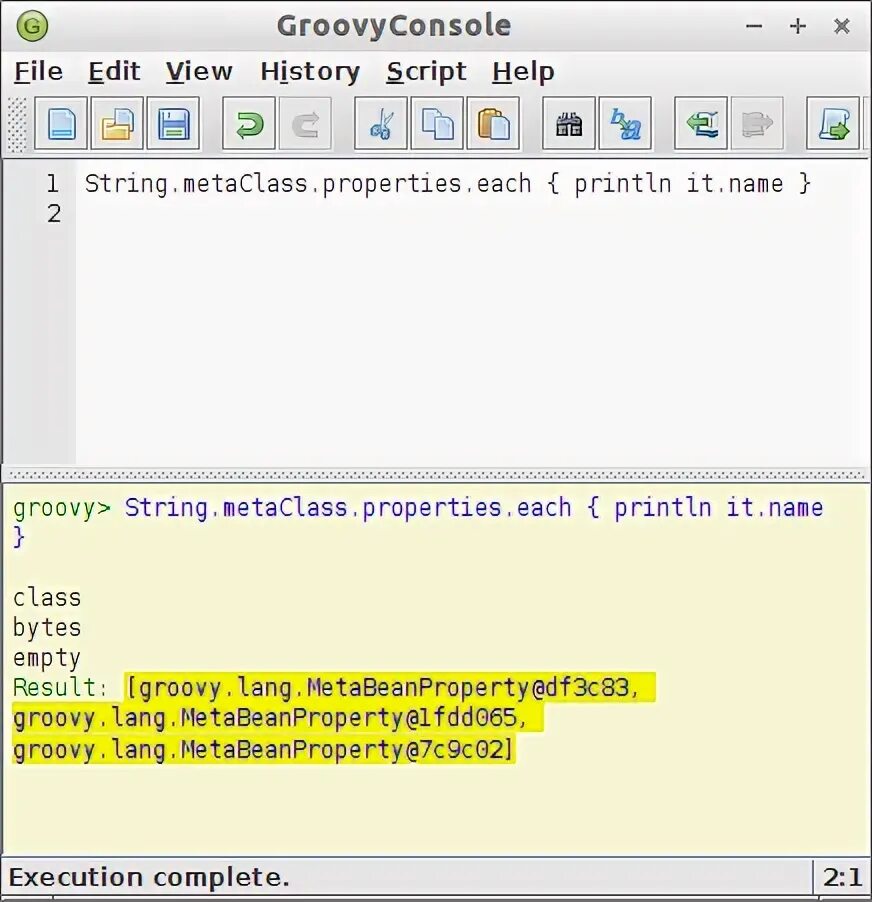
Task: Click the 'bytes' output line
Action: click(47, 628)
